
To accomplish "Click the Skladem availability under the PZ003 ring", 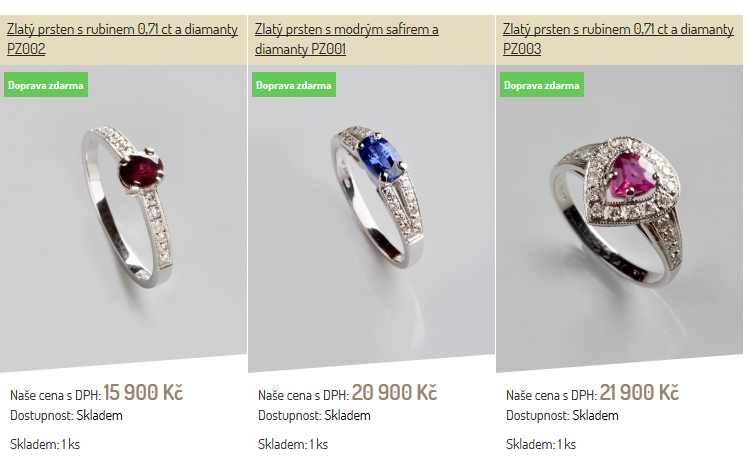I will point(595,416).
